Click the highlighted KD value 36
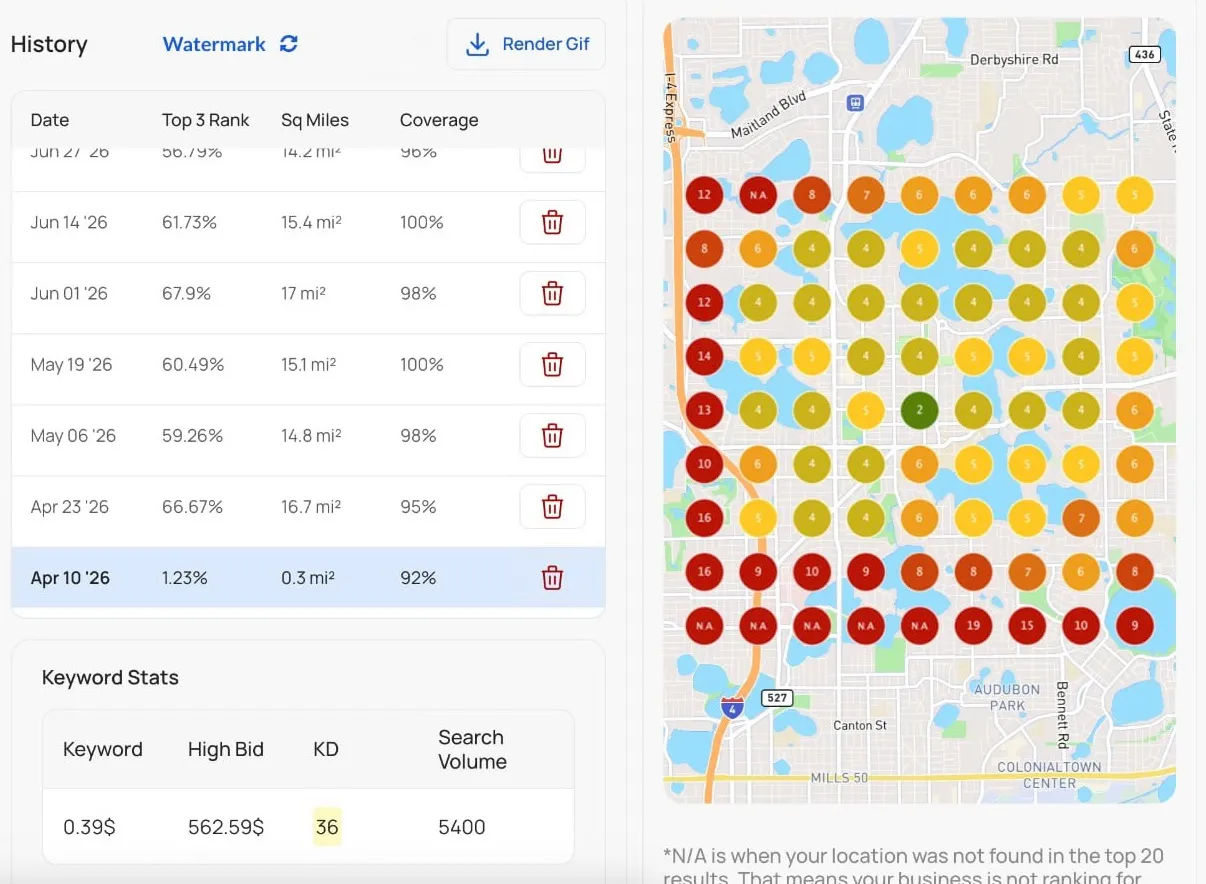This screenshot has width=1206, height=884. pos(327,827)
